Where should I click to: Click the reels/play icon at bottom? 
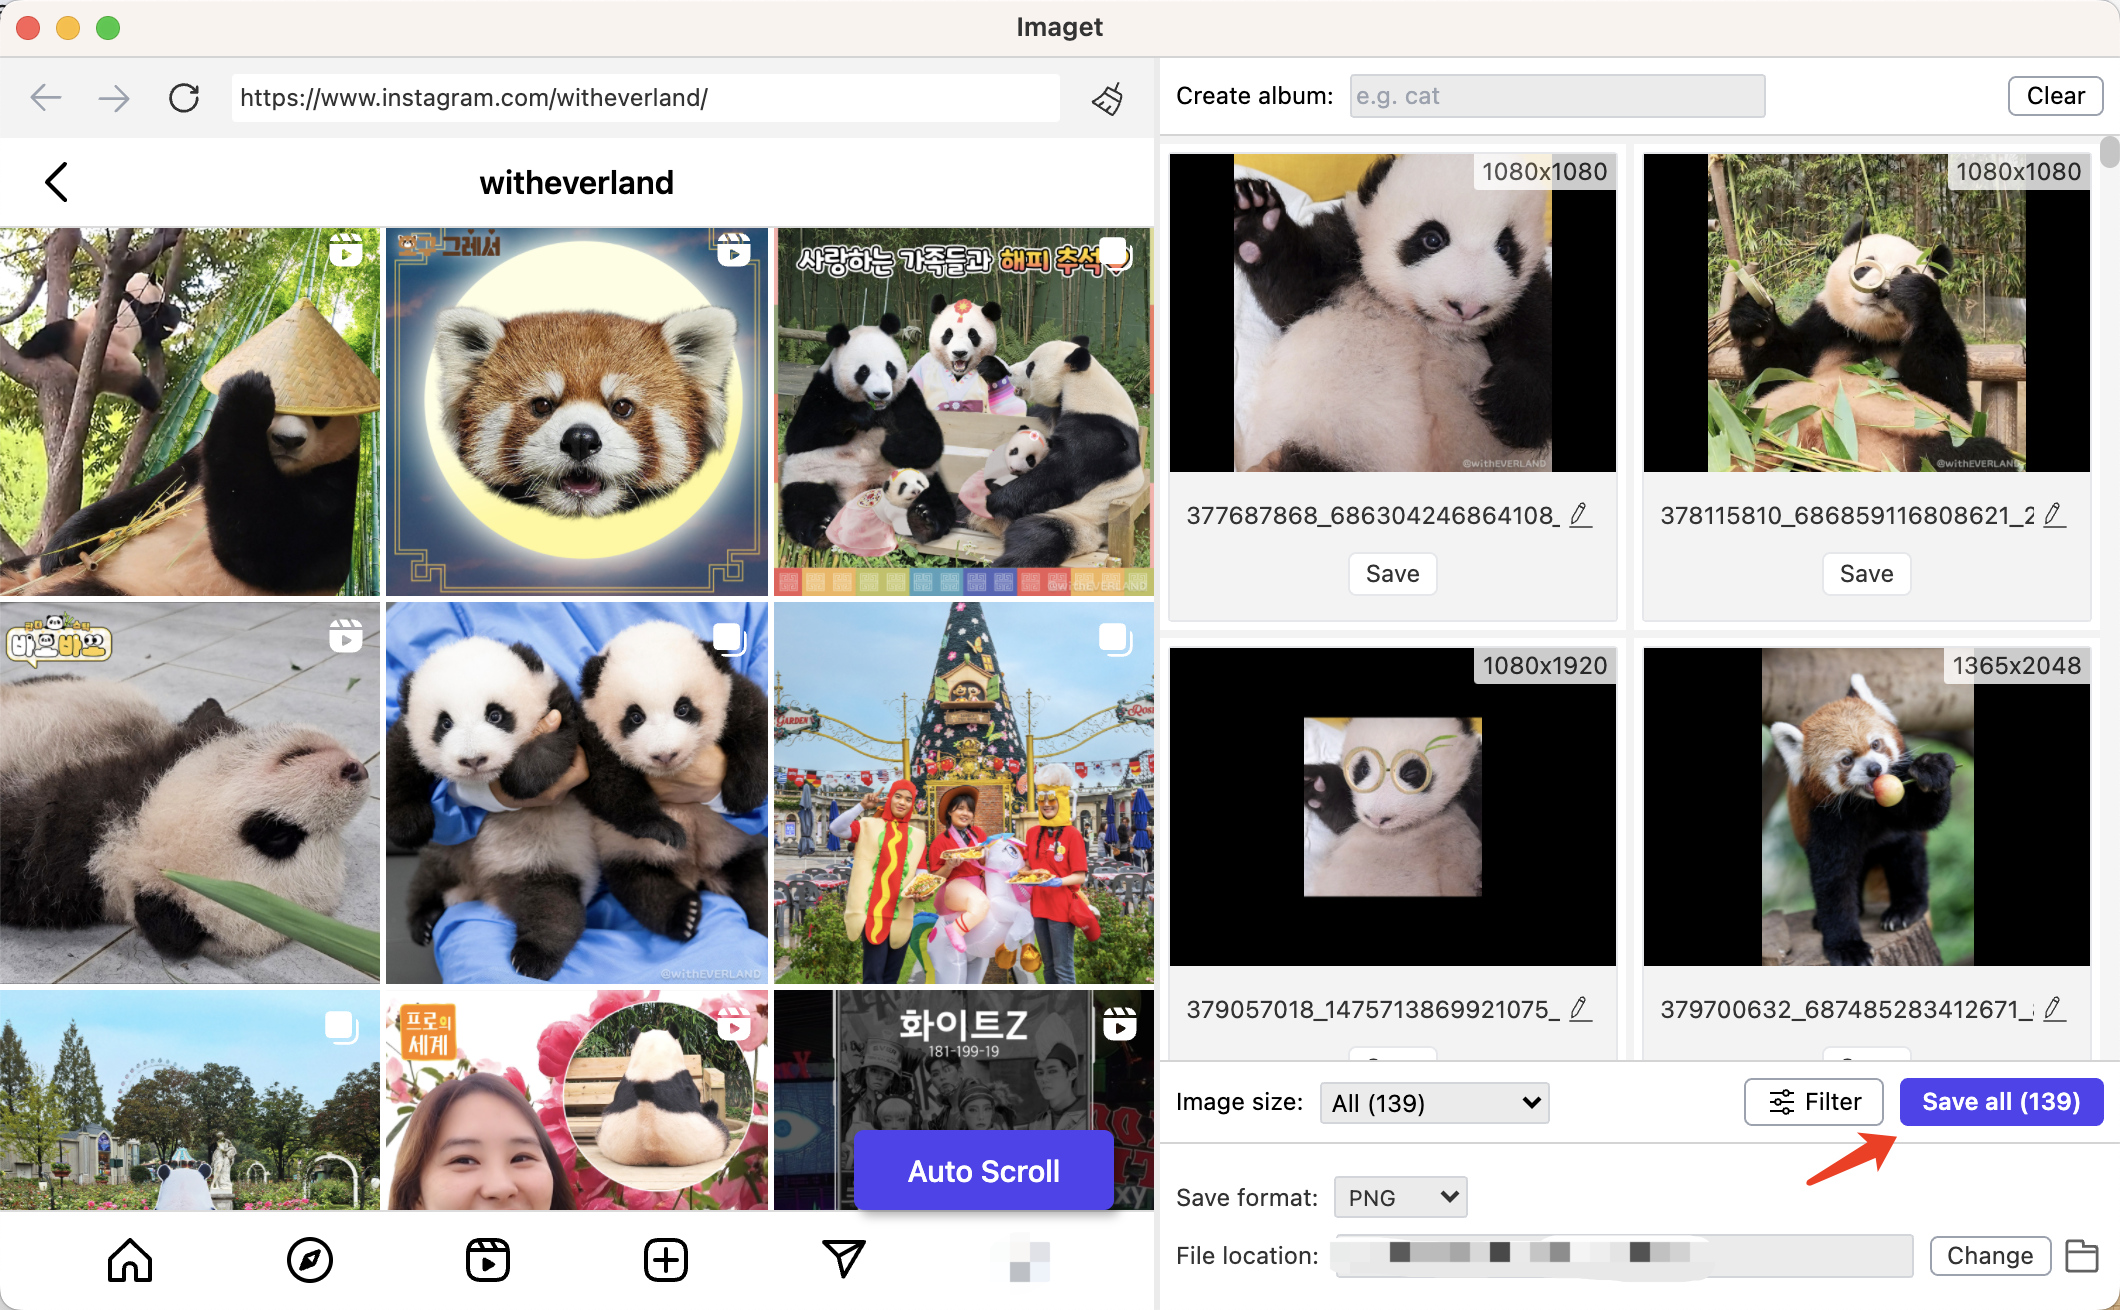489,1262
